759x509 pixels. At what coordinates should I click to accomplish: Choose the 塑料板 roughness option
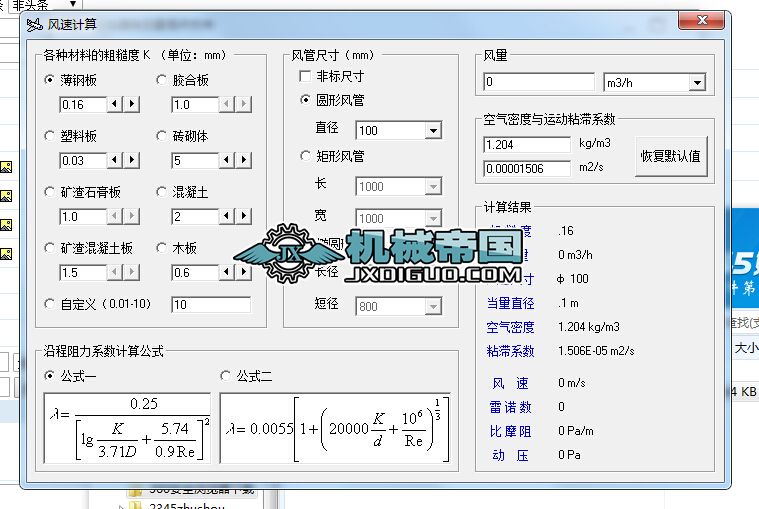point(49,136)
